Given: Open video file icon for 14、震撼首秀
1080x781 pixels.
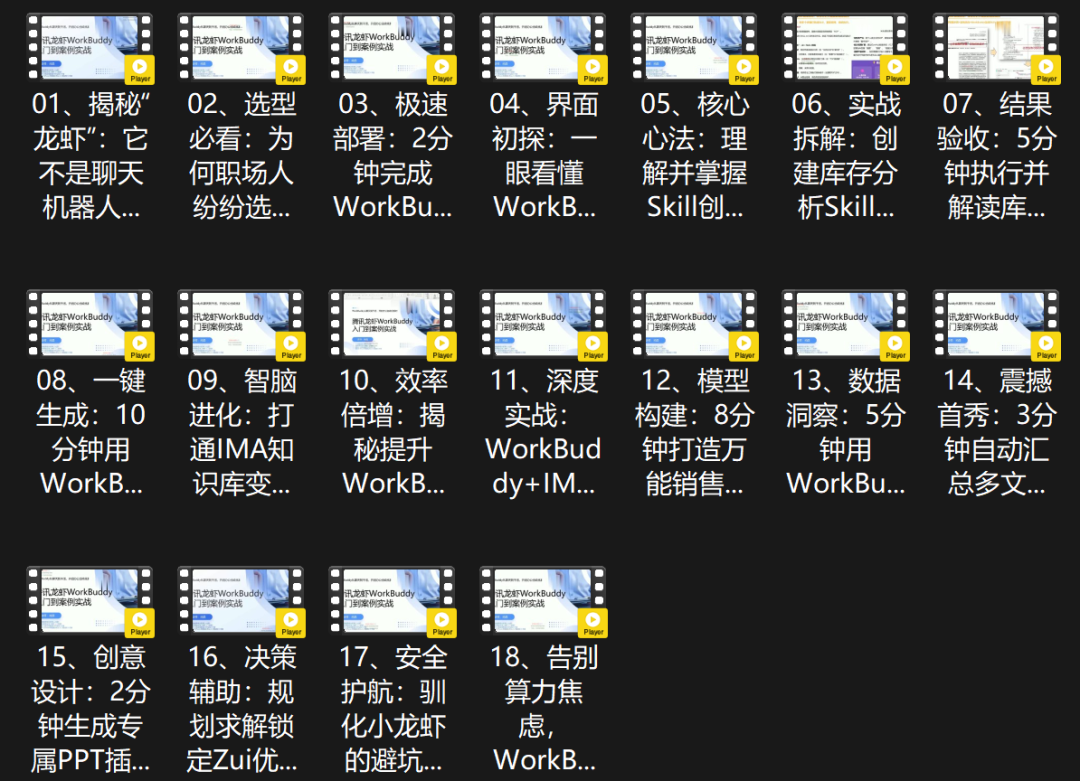Looking at the screenshot, I should tap(997, 324).
